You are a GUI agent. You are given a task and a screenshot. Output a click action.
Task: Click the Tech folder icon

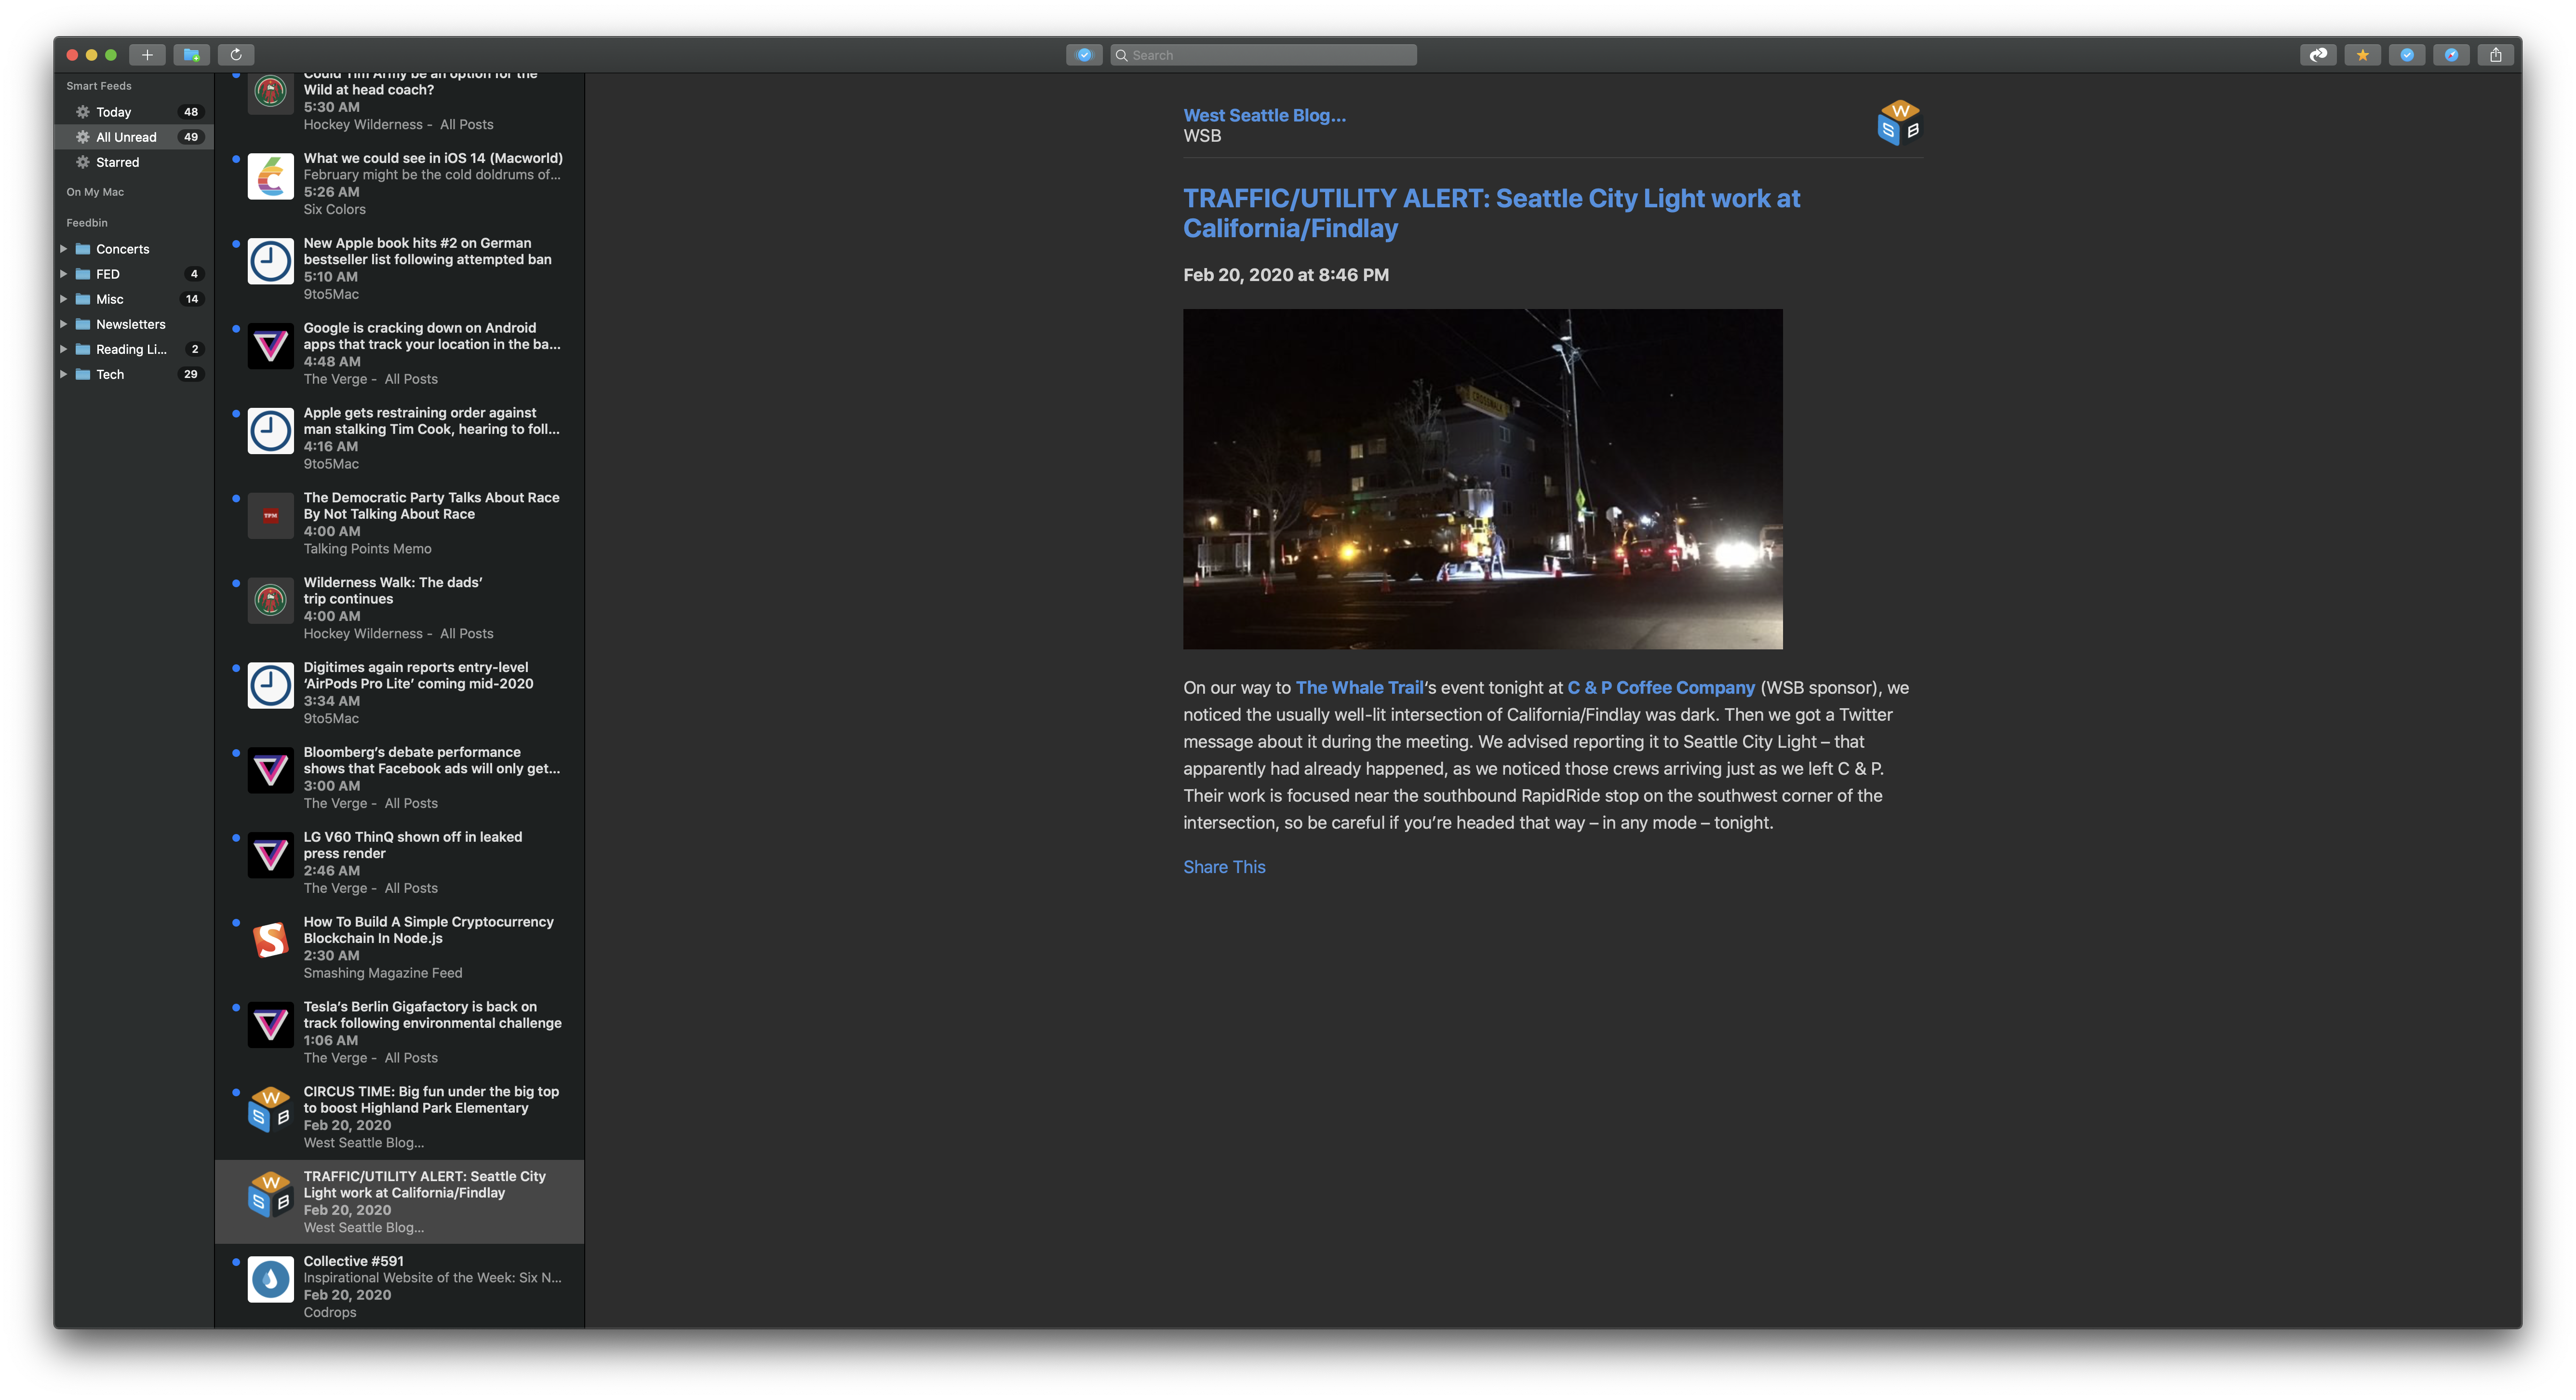(x=83, y=374)
